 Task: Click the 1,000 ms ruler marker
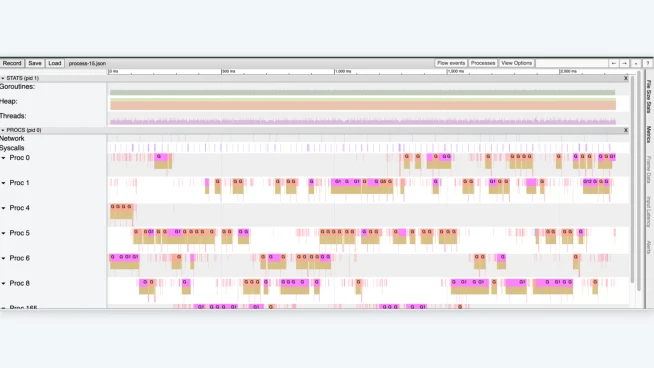(343, 71)
